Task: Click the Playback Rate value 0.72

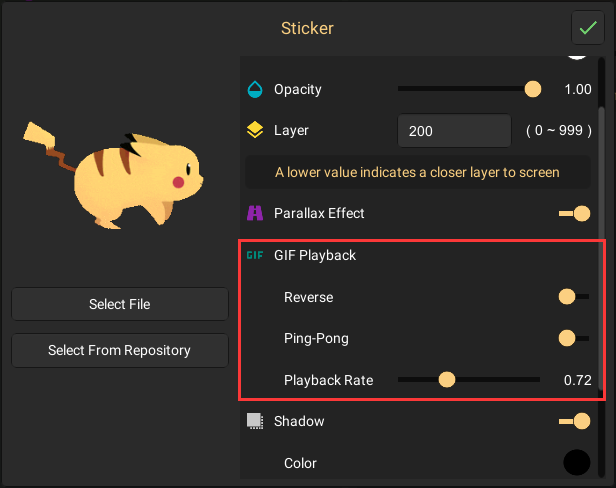Action: tap(577, 380)
